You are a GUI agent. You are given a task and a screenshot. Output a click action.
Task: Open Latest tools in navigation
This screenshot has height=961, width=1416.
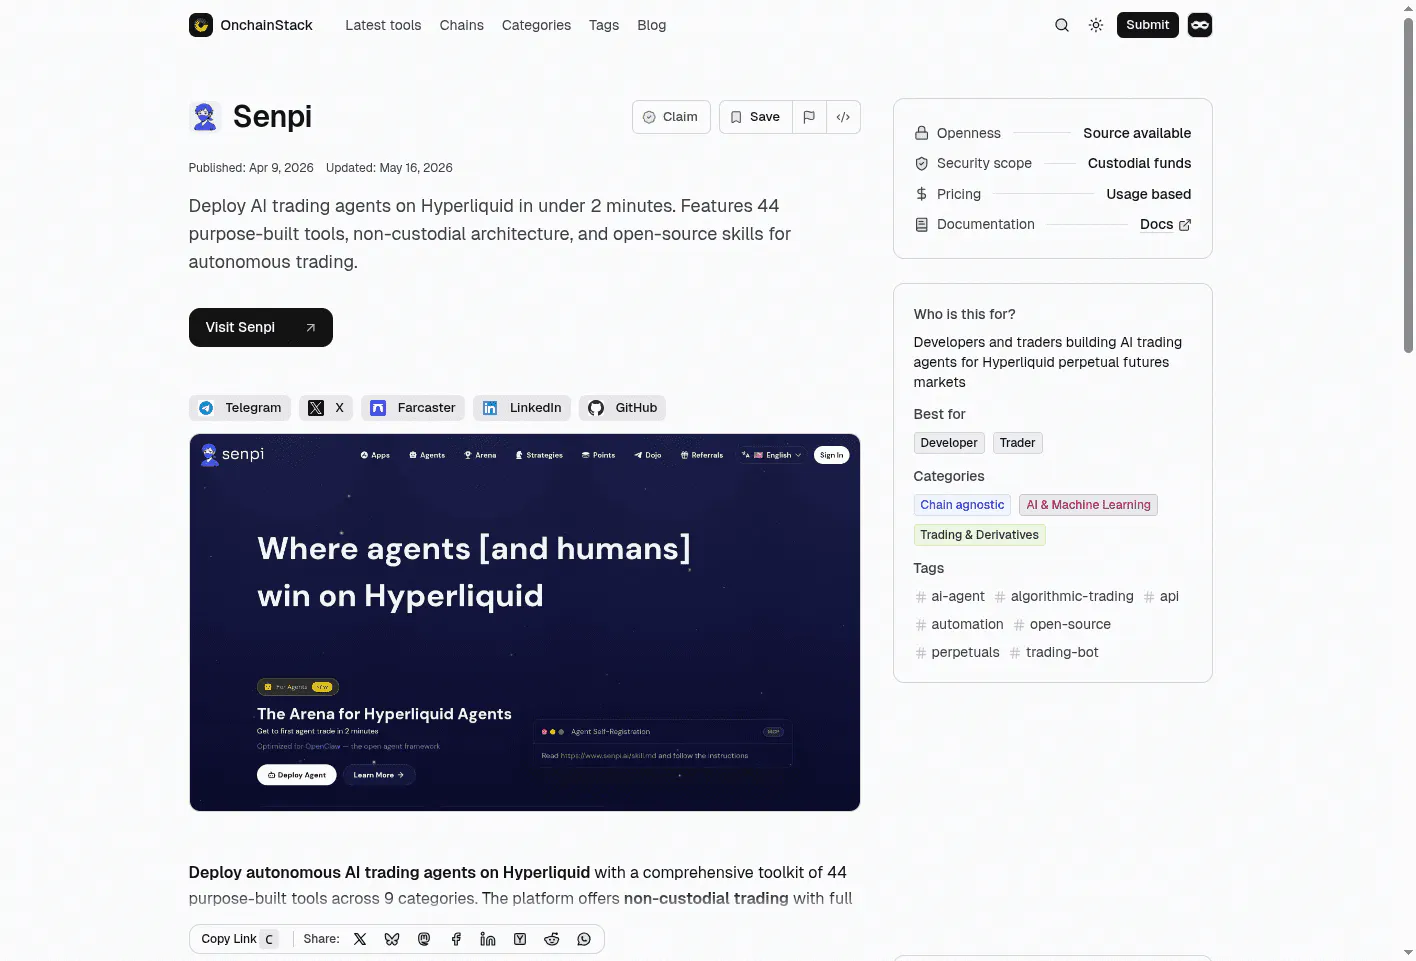pos(383,25)
